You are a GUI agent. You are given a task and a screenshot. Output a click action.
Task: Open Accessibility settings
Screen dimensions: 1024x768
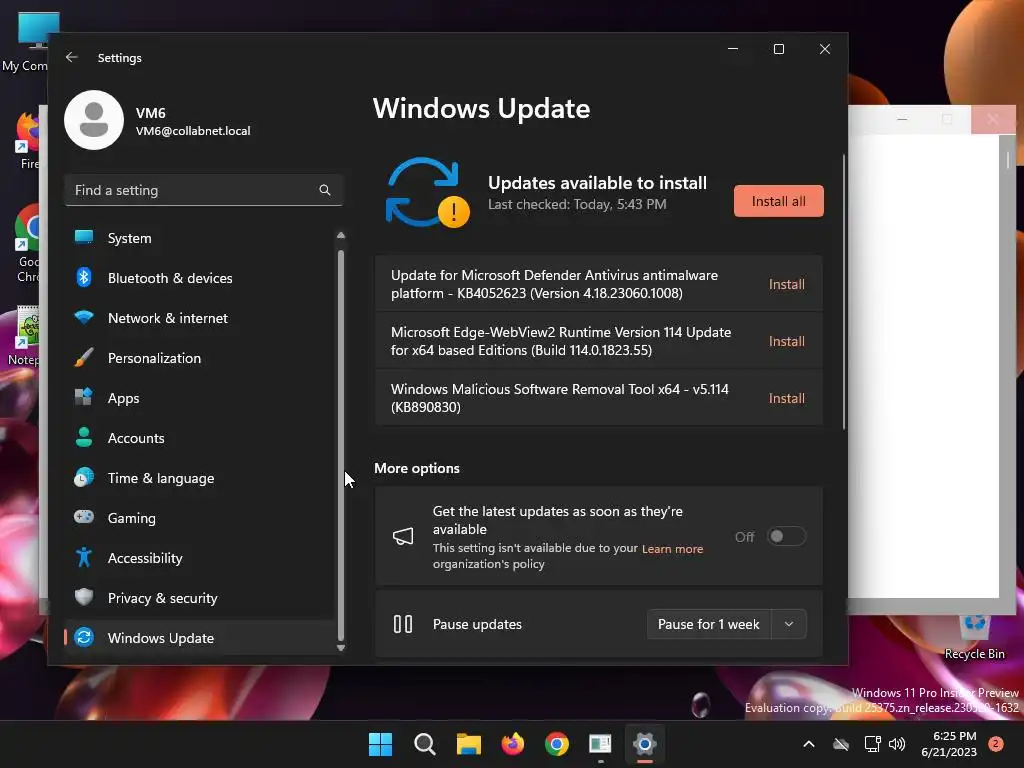click(199, 558)
